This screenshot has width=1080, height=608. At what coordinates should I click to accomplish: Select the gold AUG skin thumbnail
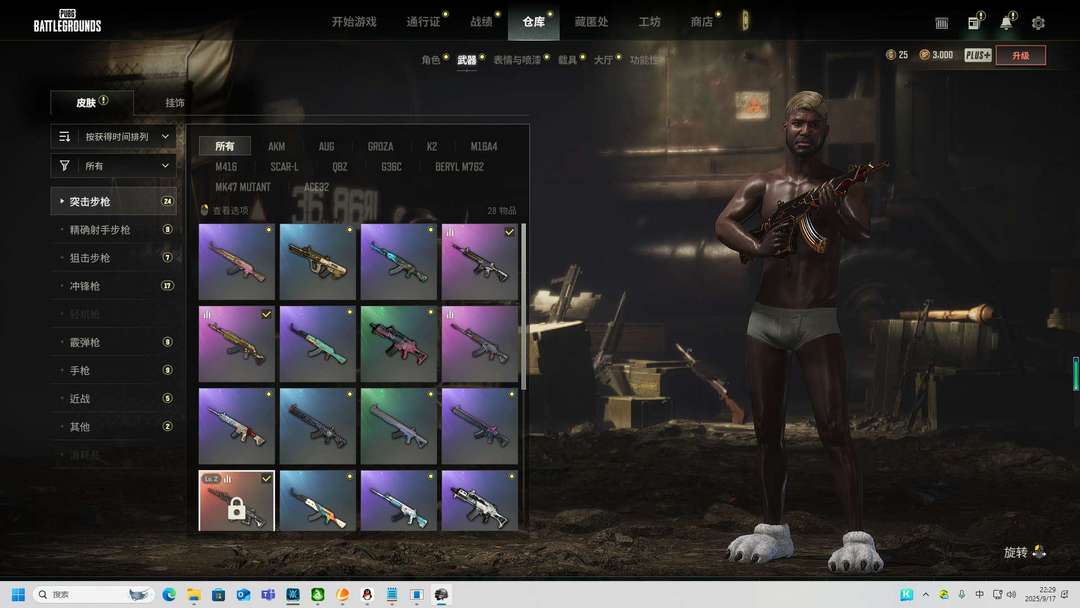(x=318, y=262)
